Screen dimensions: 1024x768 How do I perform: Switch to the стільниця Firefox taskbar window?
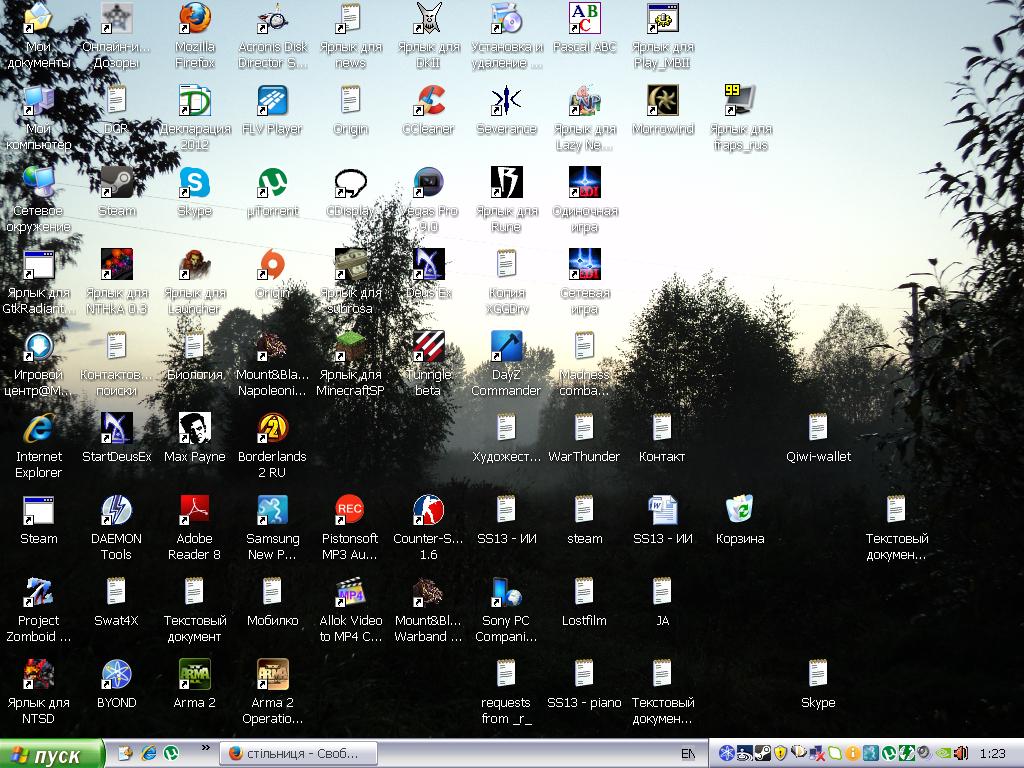click(298, 754)
